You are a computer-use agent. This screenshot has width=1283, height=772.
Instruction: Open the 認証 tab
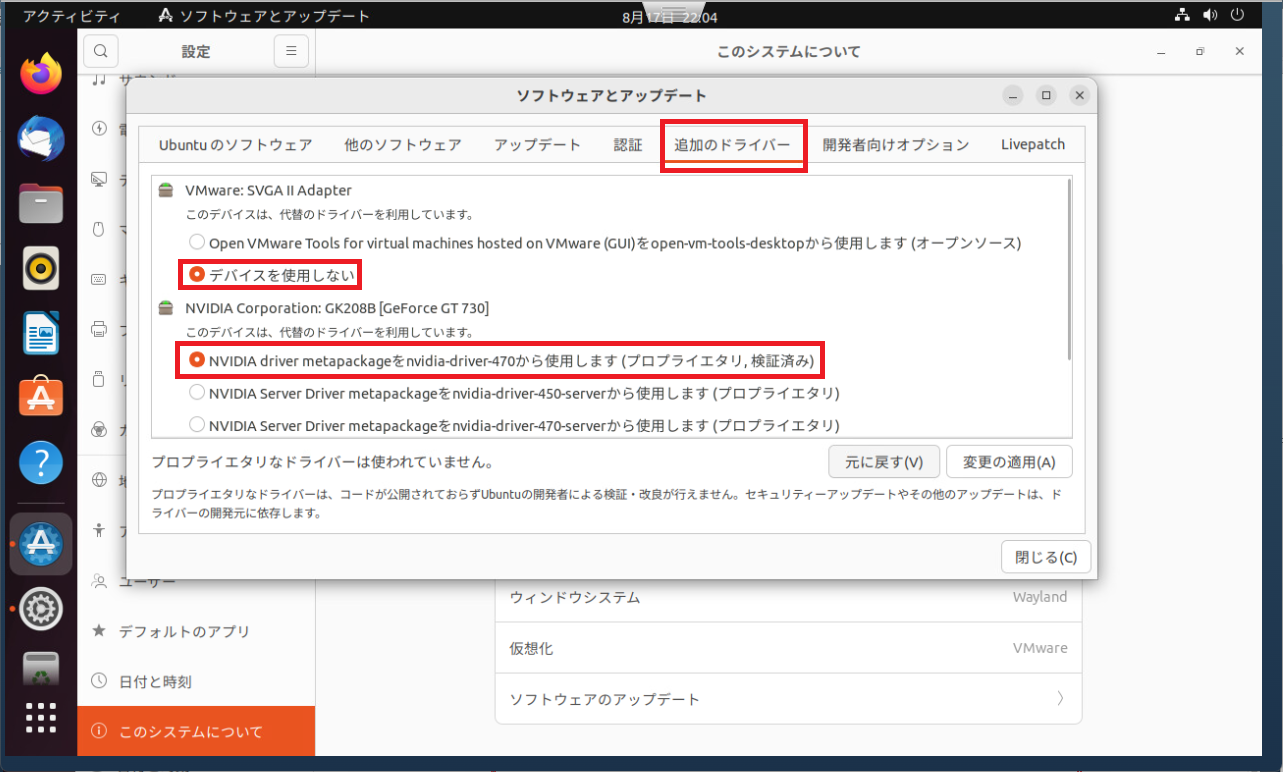pyautogui.click(x=628, y=145)
